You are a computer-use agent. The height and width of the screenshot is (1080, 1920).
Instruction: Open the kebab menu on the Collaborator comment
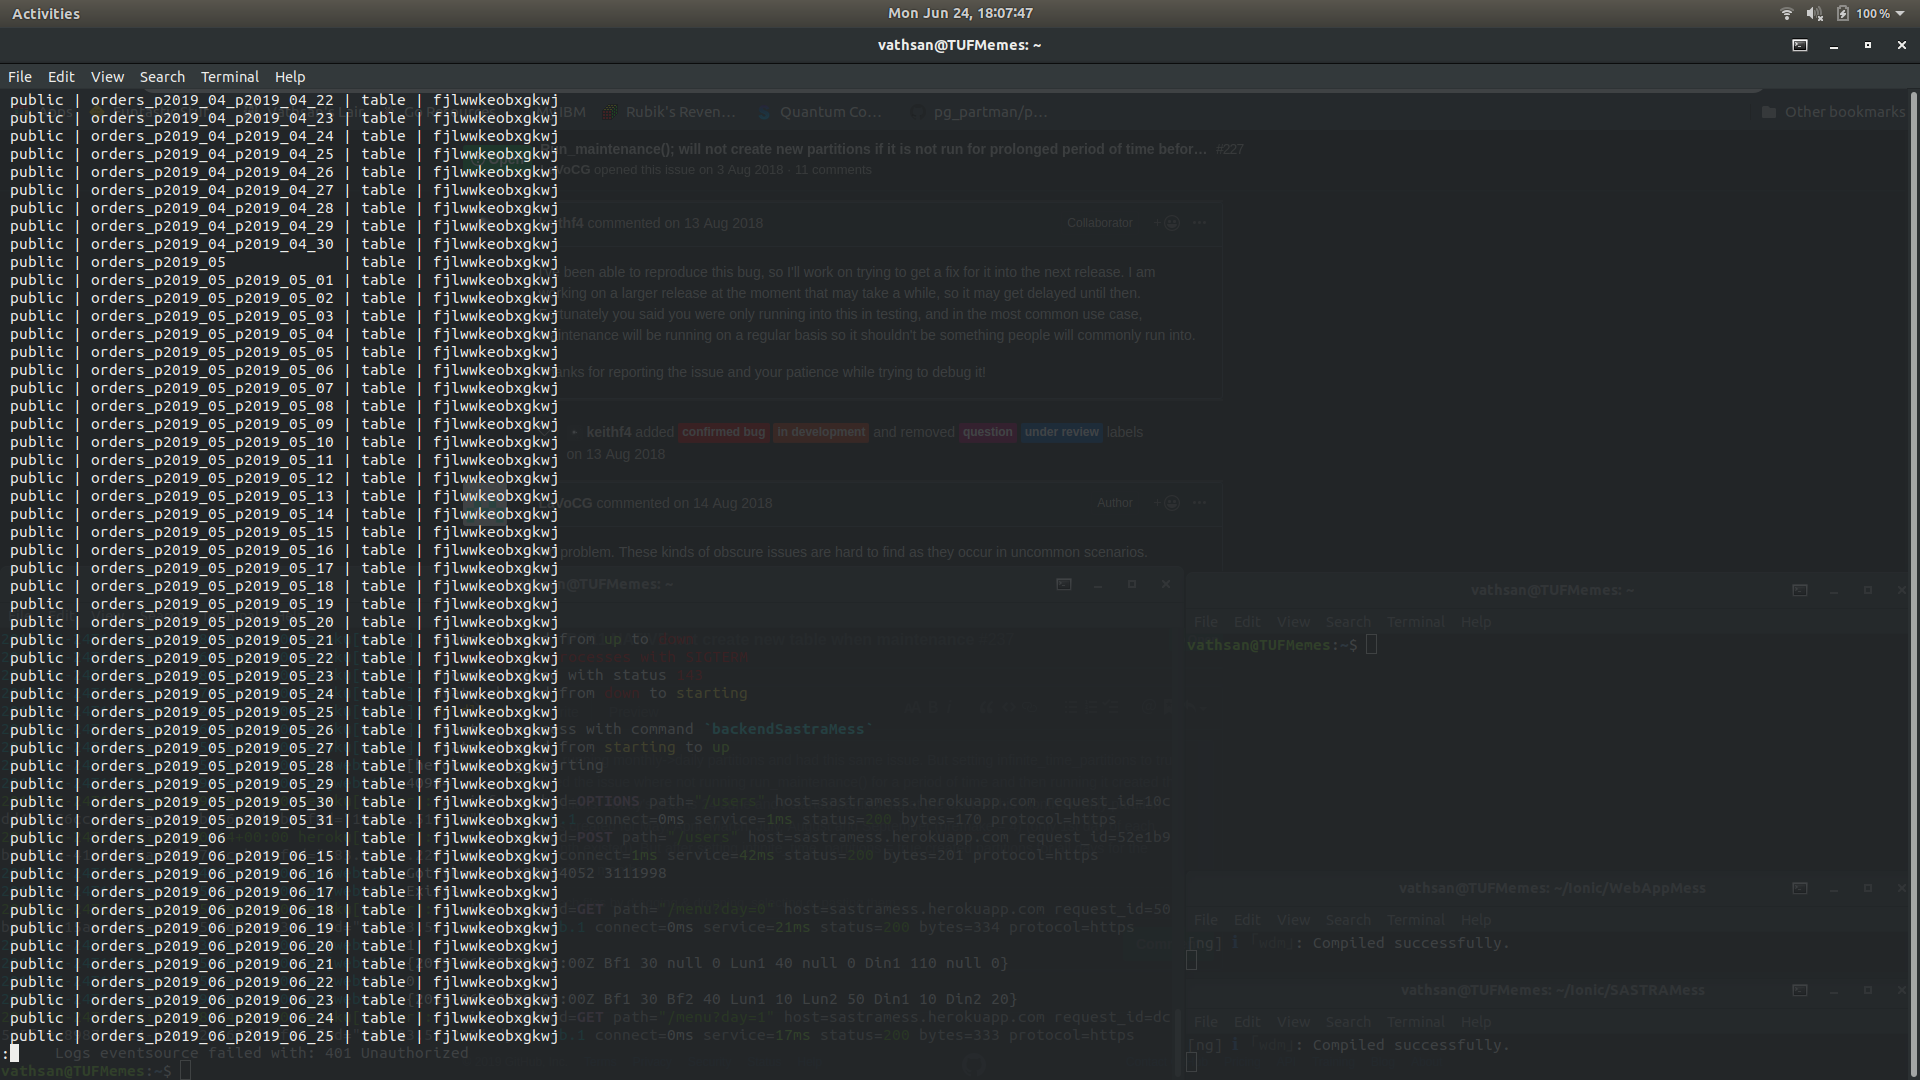(x=1200, y=223)
